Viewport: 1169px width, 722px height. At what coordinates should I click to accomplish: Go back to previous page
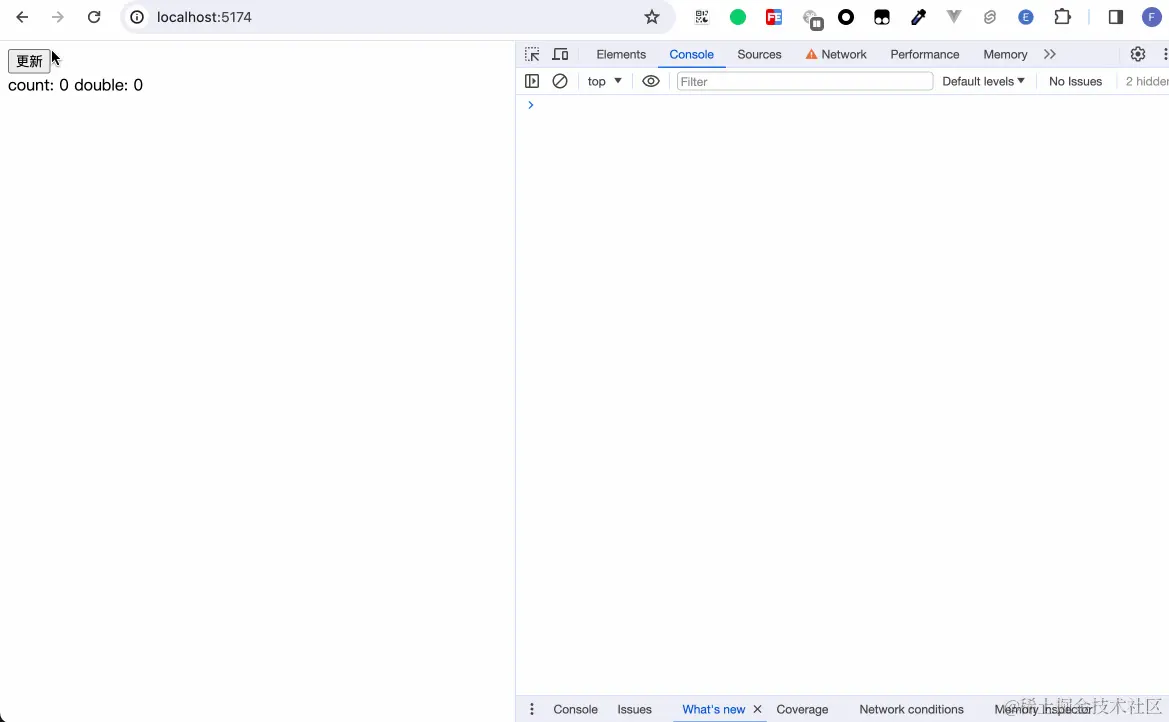pos(22,17)
